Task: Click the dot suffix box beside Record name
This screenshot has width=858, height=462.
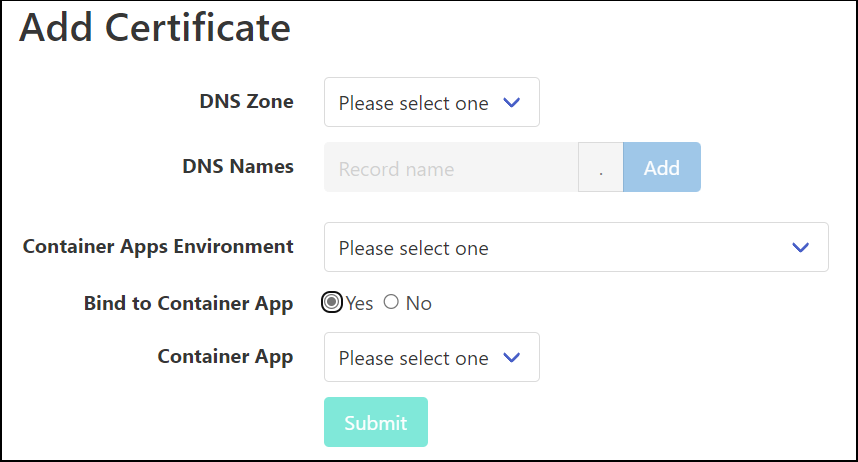Action: coord(601,168)
